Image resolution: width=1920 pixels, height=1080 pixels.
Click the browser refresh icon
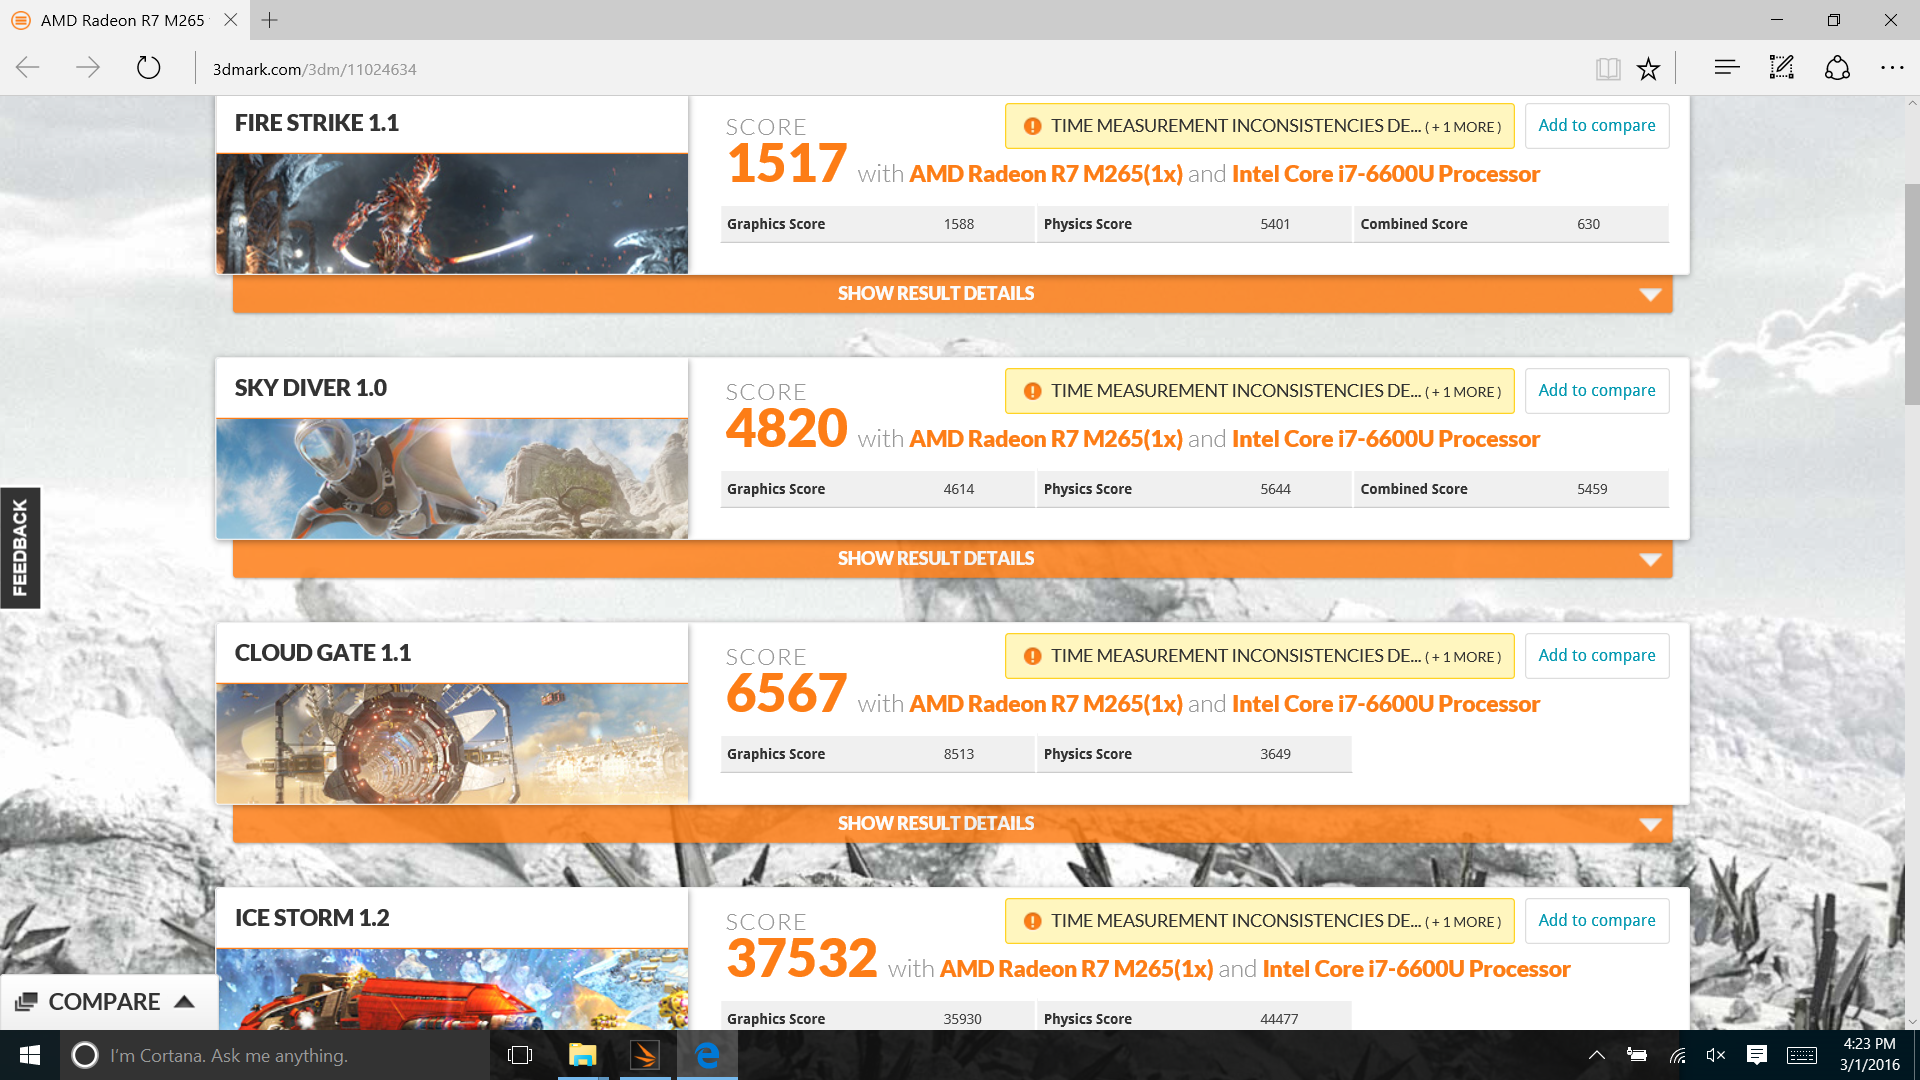click(x=148, y=68)
